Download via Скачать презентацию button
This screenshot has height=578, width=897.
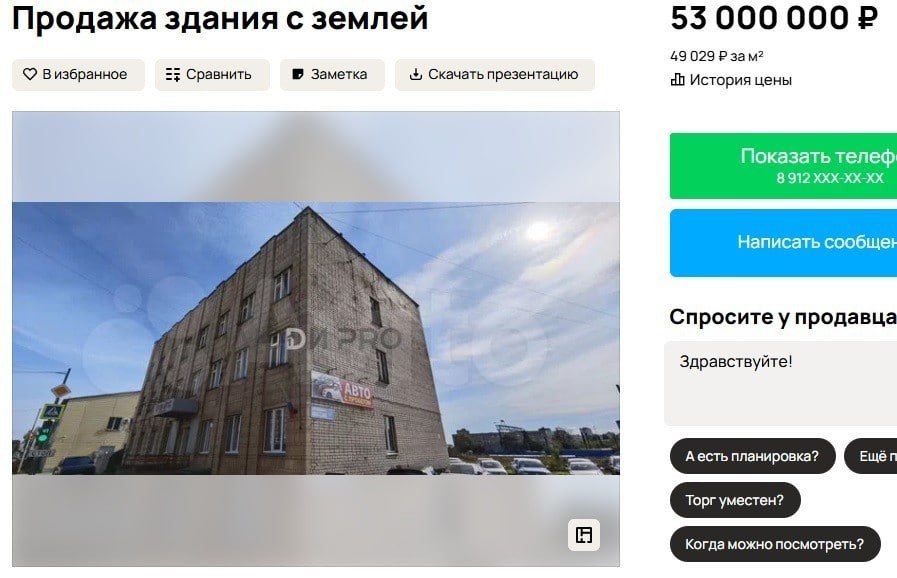[x=495, y=75]
